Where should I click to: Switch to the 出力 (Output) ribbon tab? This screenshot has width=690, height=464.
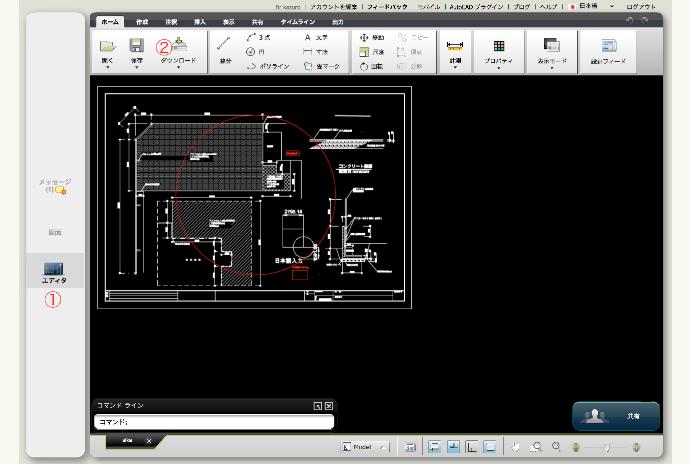tap(338, 22)
